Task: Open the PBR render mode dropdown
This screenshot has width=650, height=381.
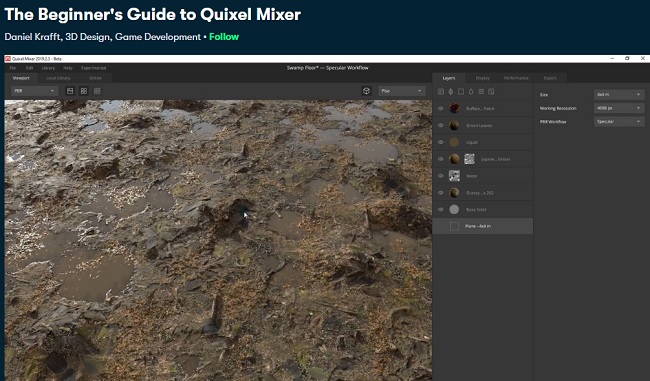Action: click(x=34, y=91)
